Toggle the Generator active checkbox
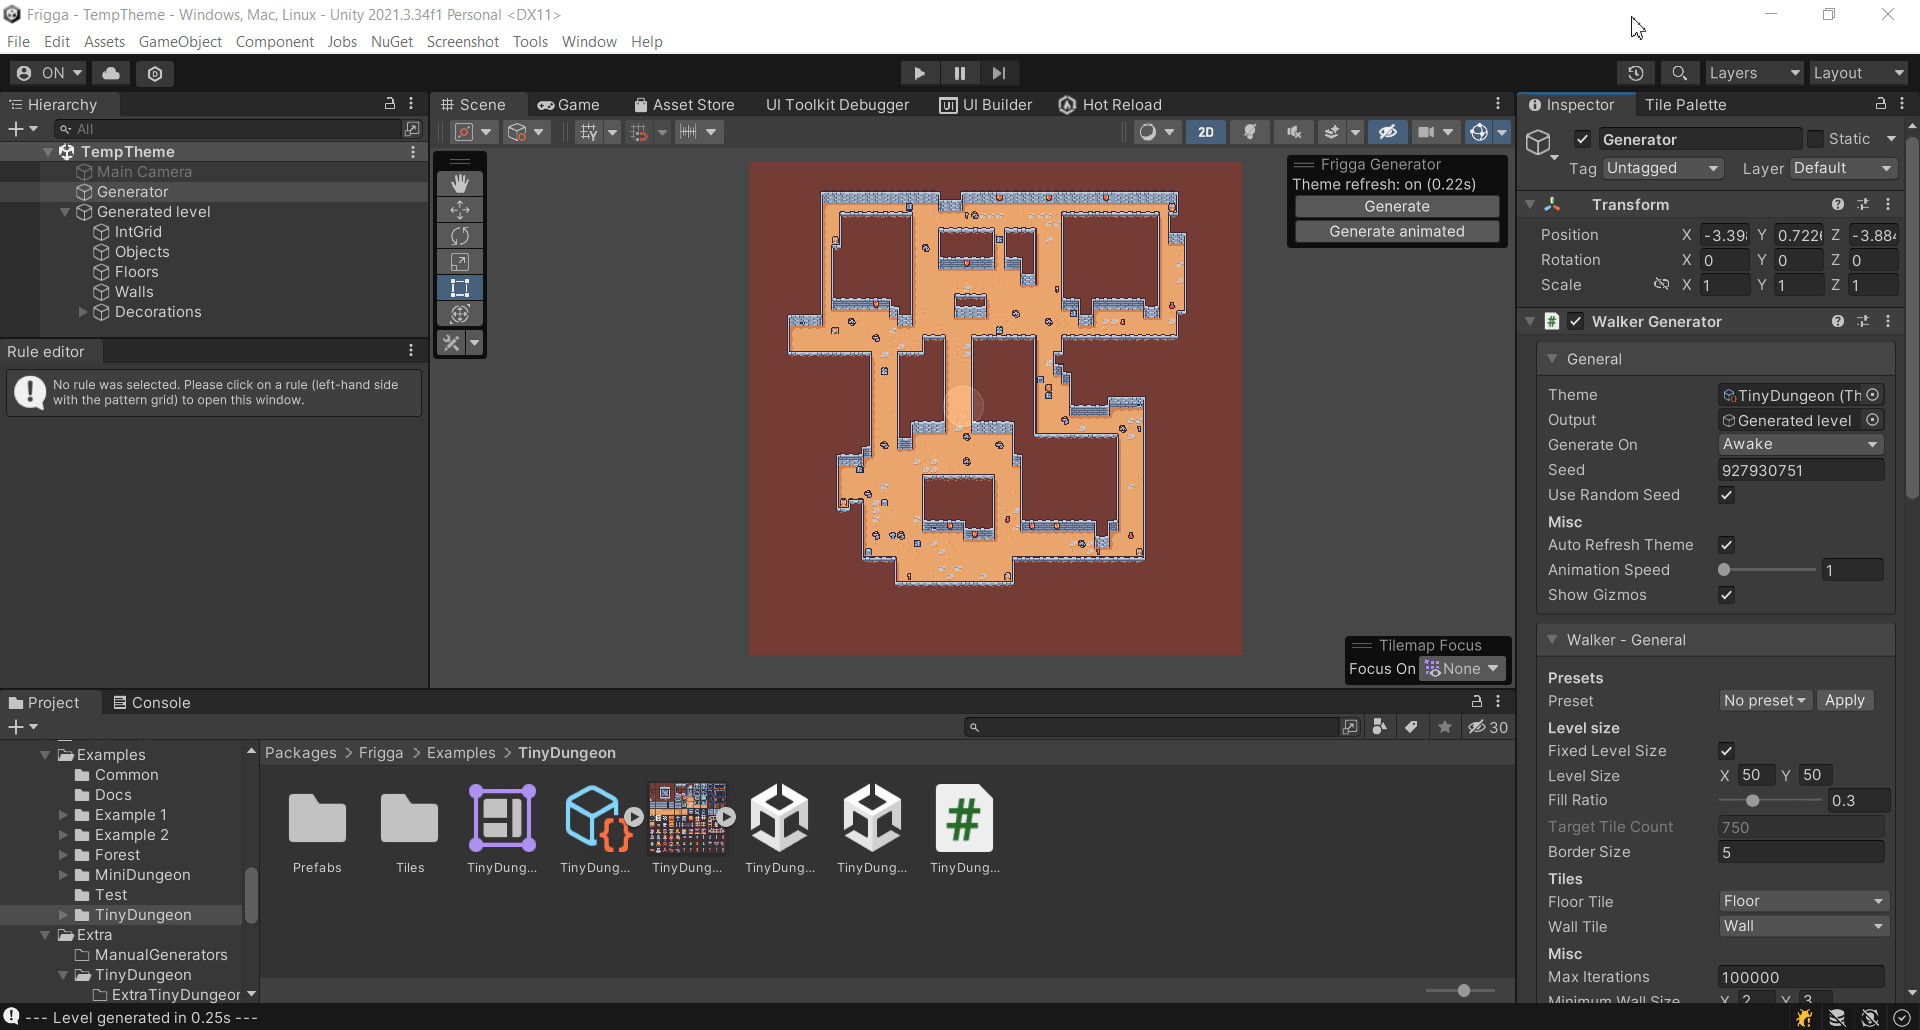The height and width of the screenshot is (1030, 1920). click(x=1582, y=139)
